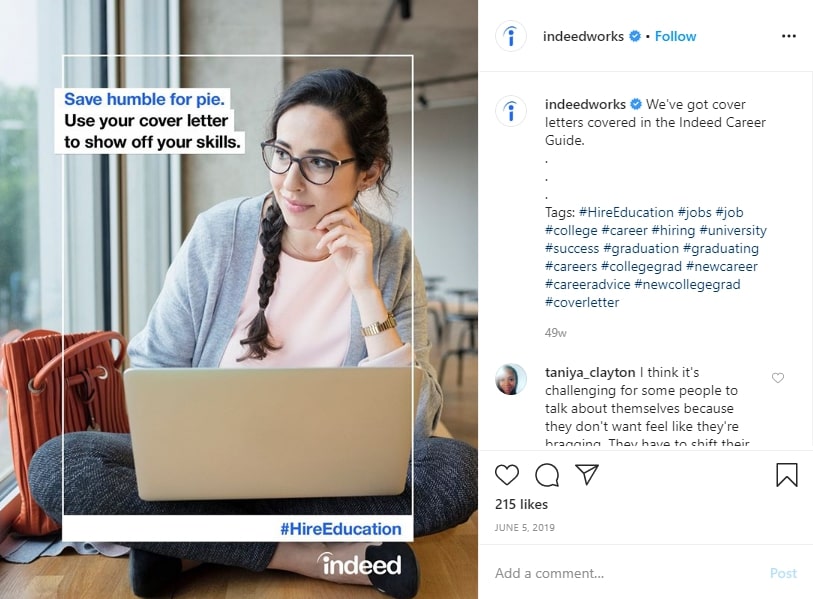The image size is (813, 599).
Task: Click the Post comment button
Action: pos(783,573)
